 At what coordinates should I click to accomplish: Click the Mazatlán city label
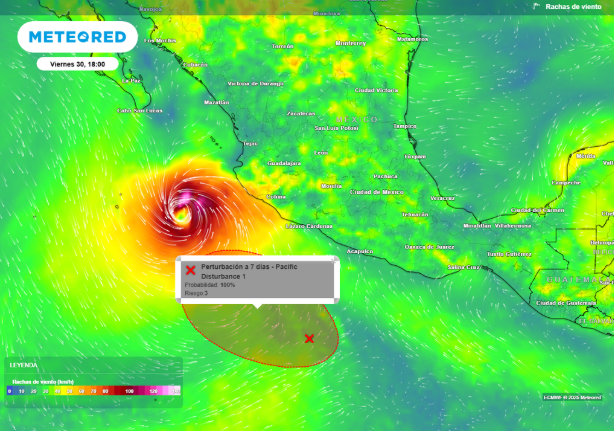tap(217, 102)
